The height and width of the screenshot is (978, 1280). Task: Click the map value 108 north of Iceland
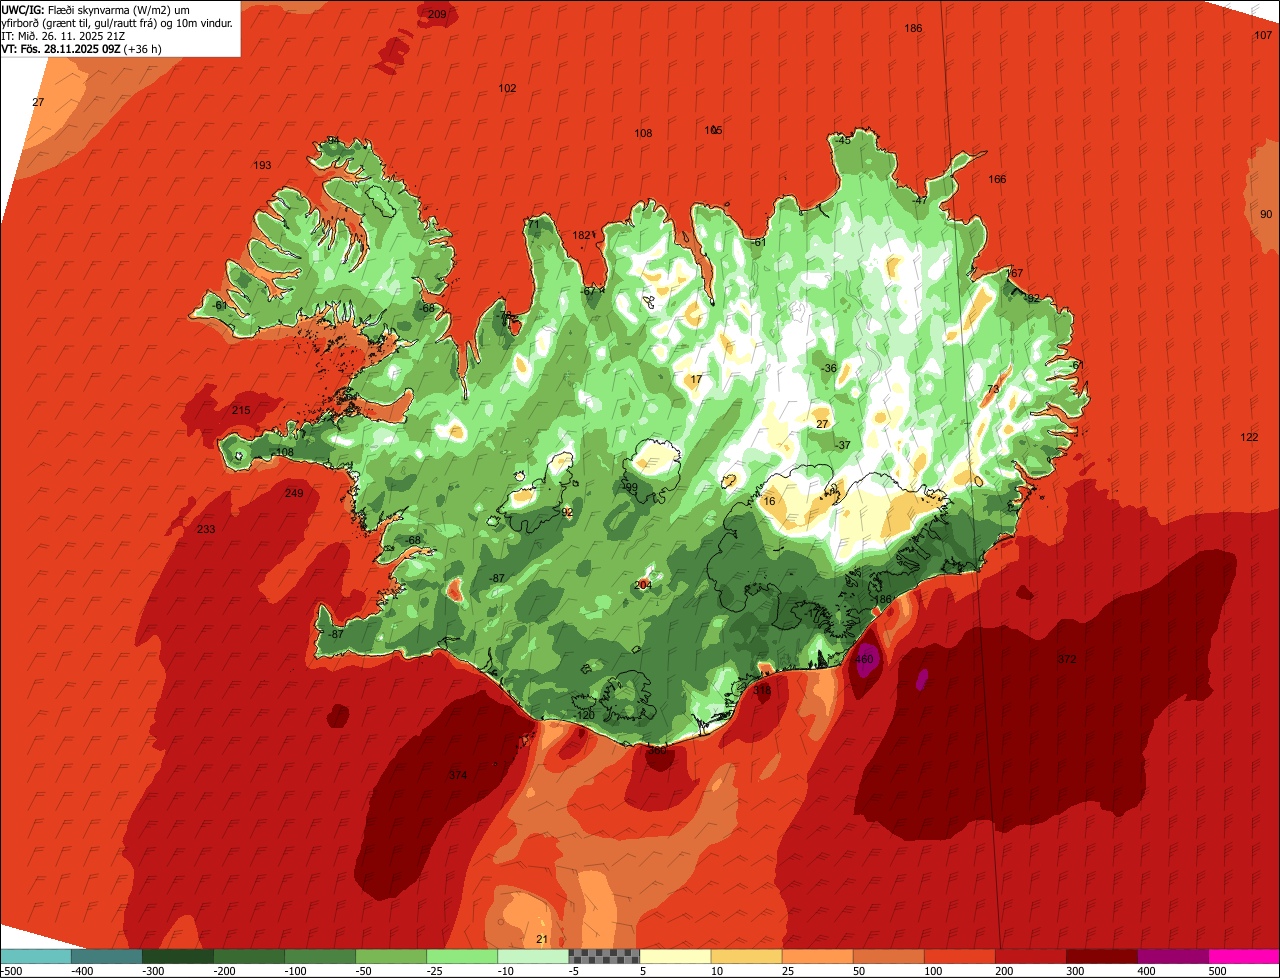click(x=643, y=133)
